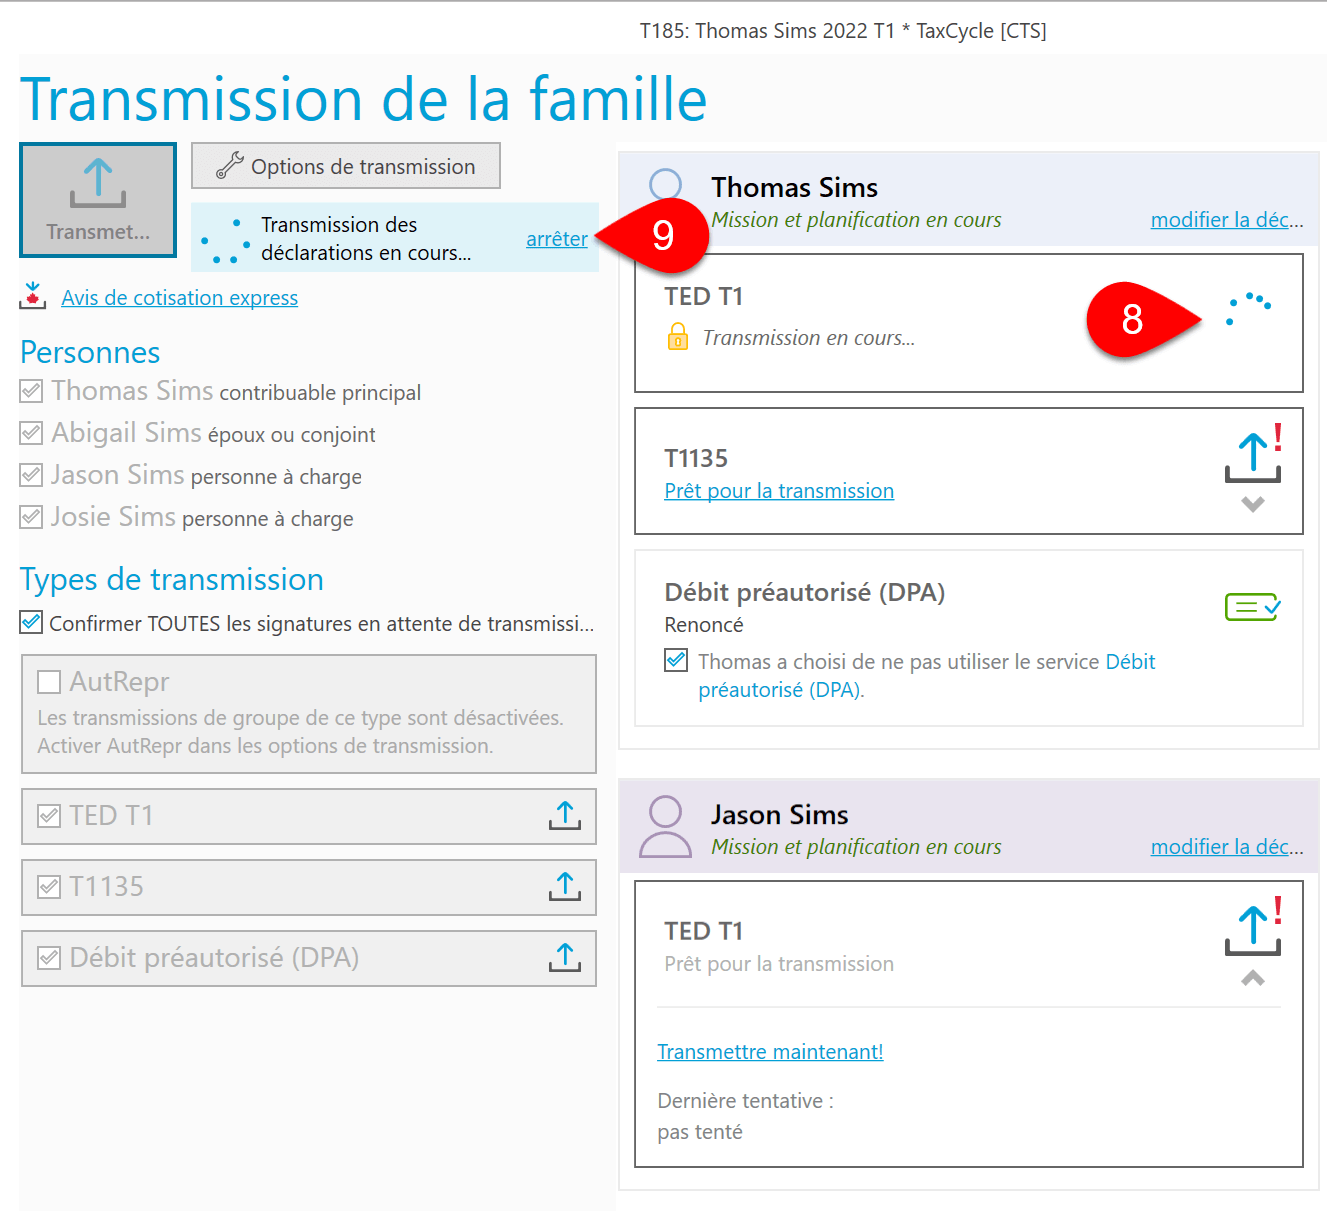This screenshot has width=1327, height=1211.
Task: Open modifier la déc link for Thomas Sims
Action: (1227, 220)
